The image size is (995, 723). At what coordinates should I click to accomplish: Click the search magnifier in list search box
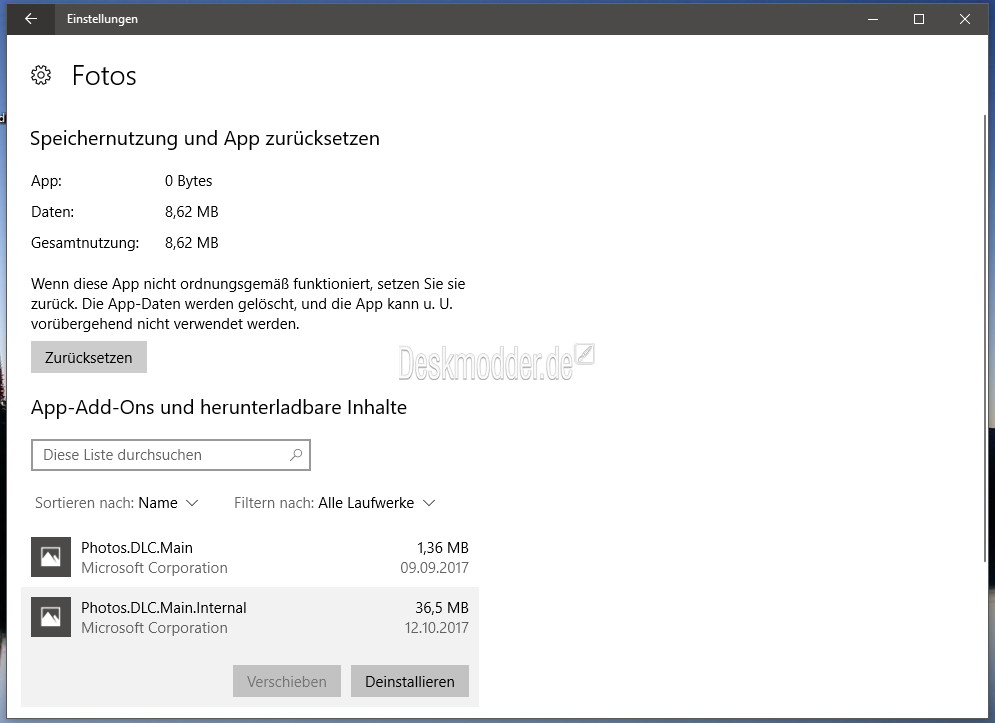pyautogui.click(x=296, y=454)
